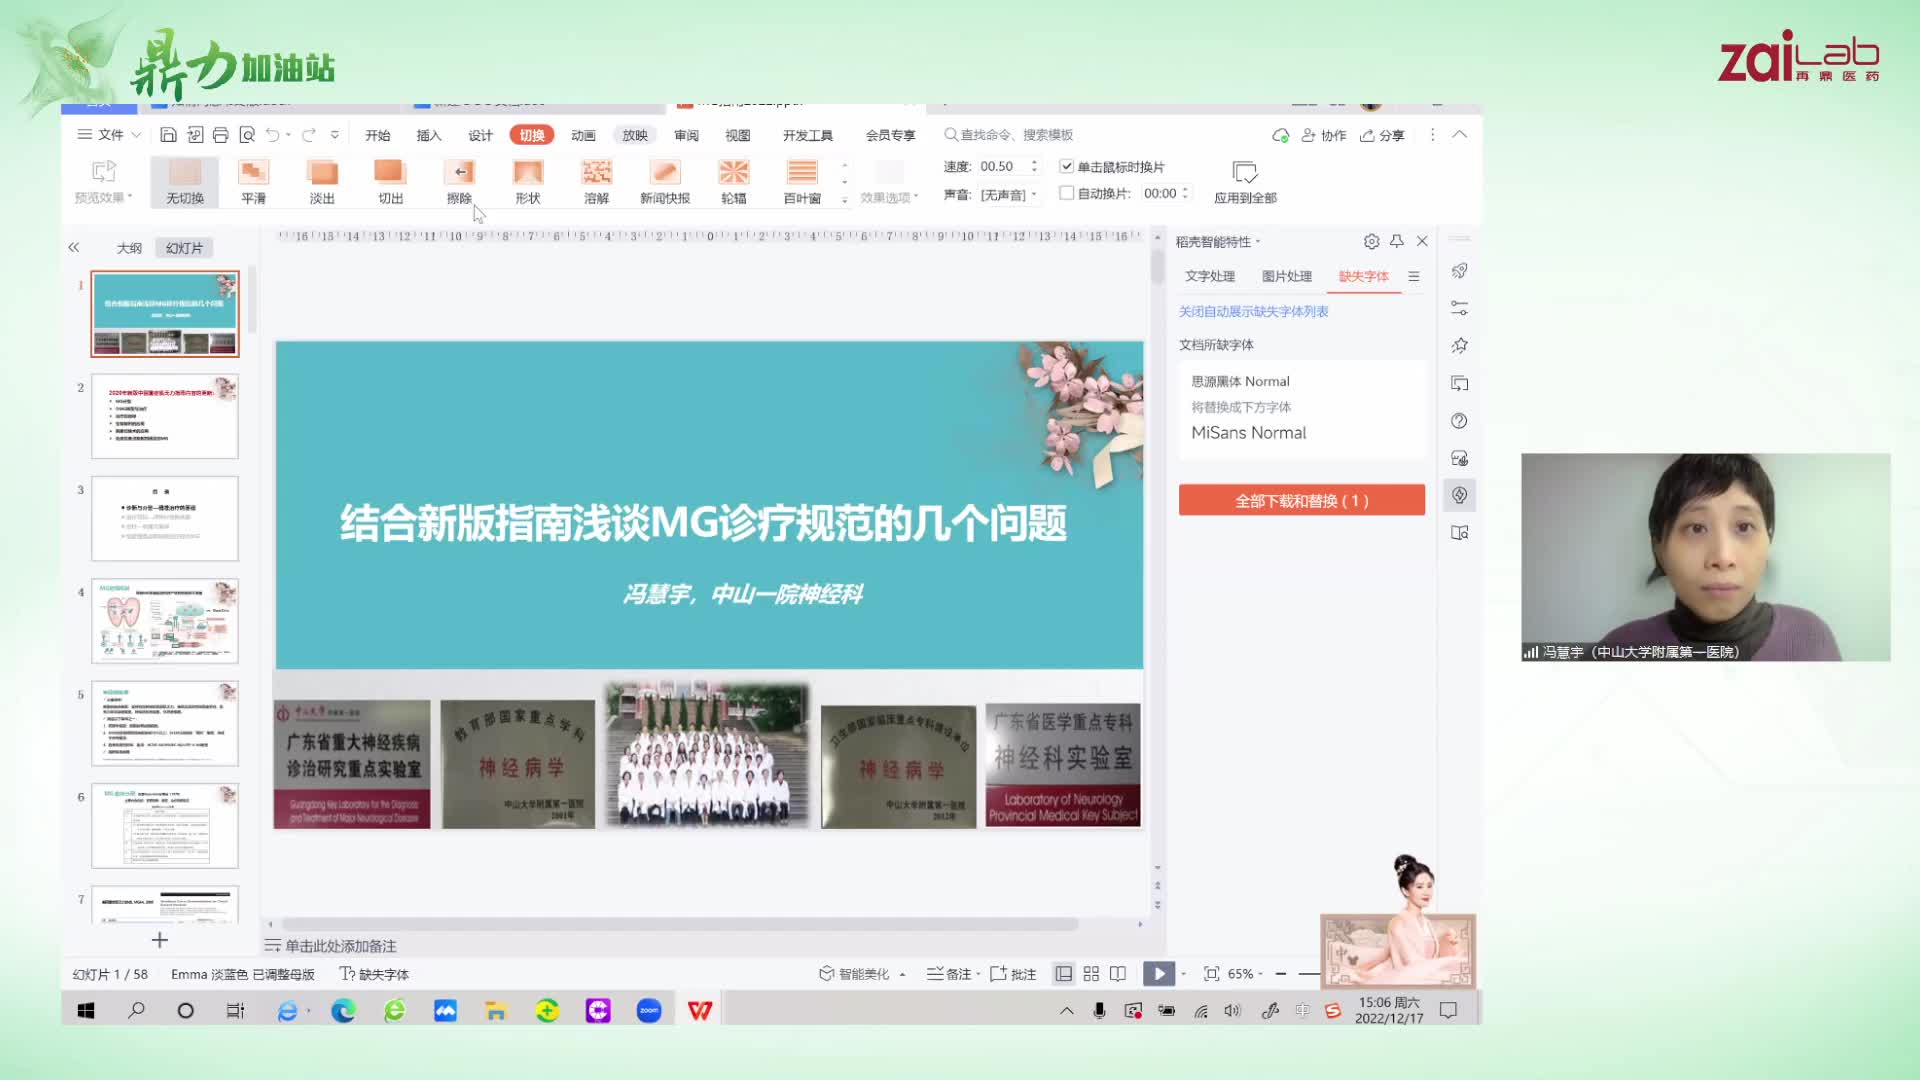The width and height of the screenshot is (1920, 1080).
Task: Open settings gear in 稻壳智能特性 panel
Action: (x=1371, y=241)
